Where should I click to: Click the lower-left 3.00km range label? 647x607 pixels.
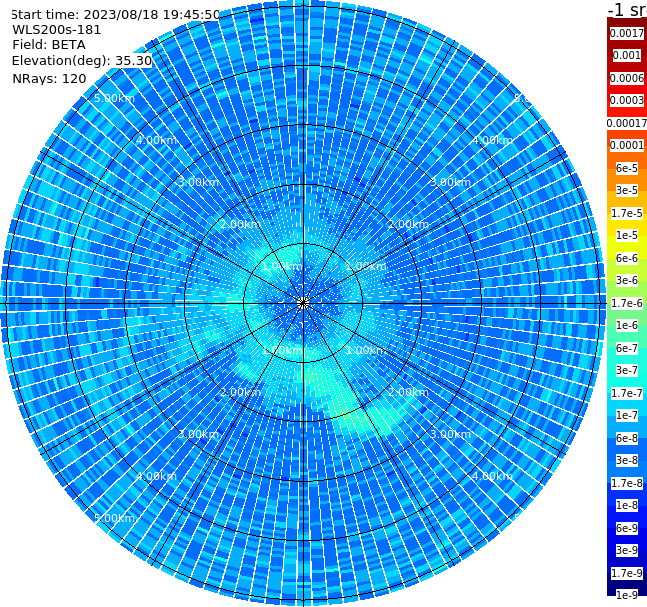[x=198, y=434]
